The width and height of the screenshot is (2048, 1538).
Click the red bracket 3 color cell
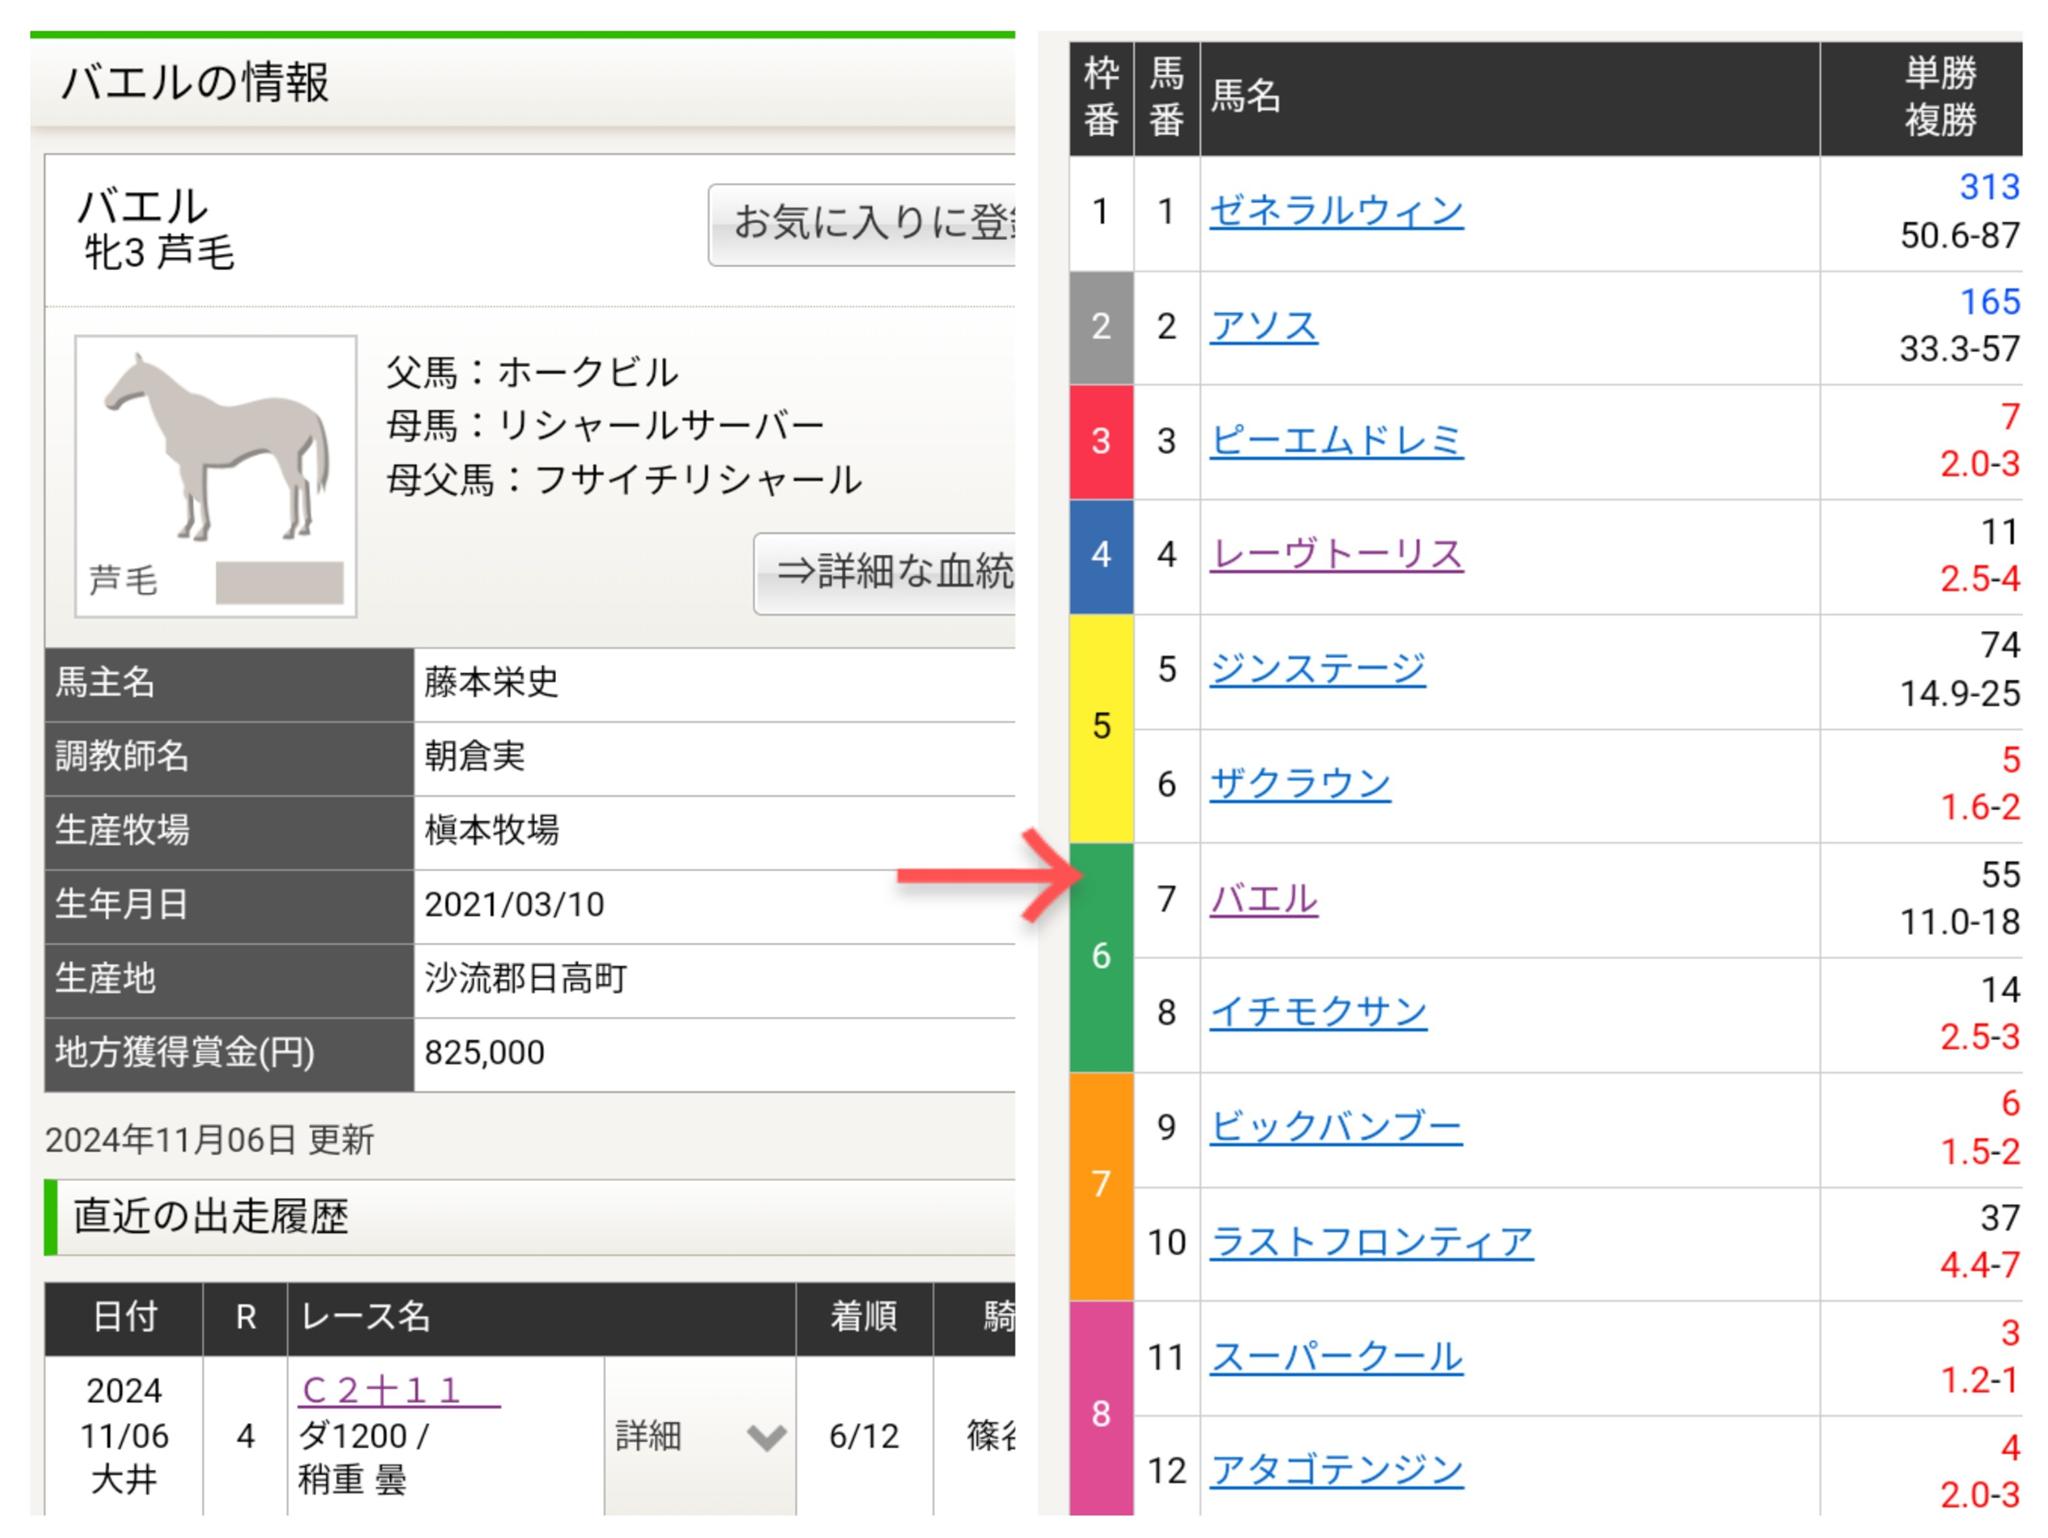tap(1100, 441)
